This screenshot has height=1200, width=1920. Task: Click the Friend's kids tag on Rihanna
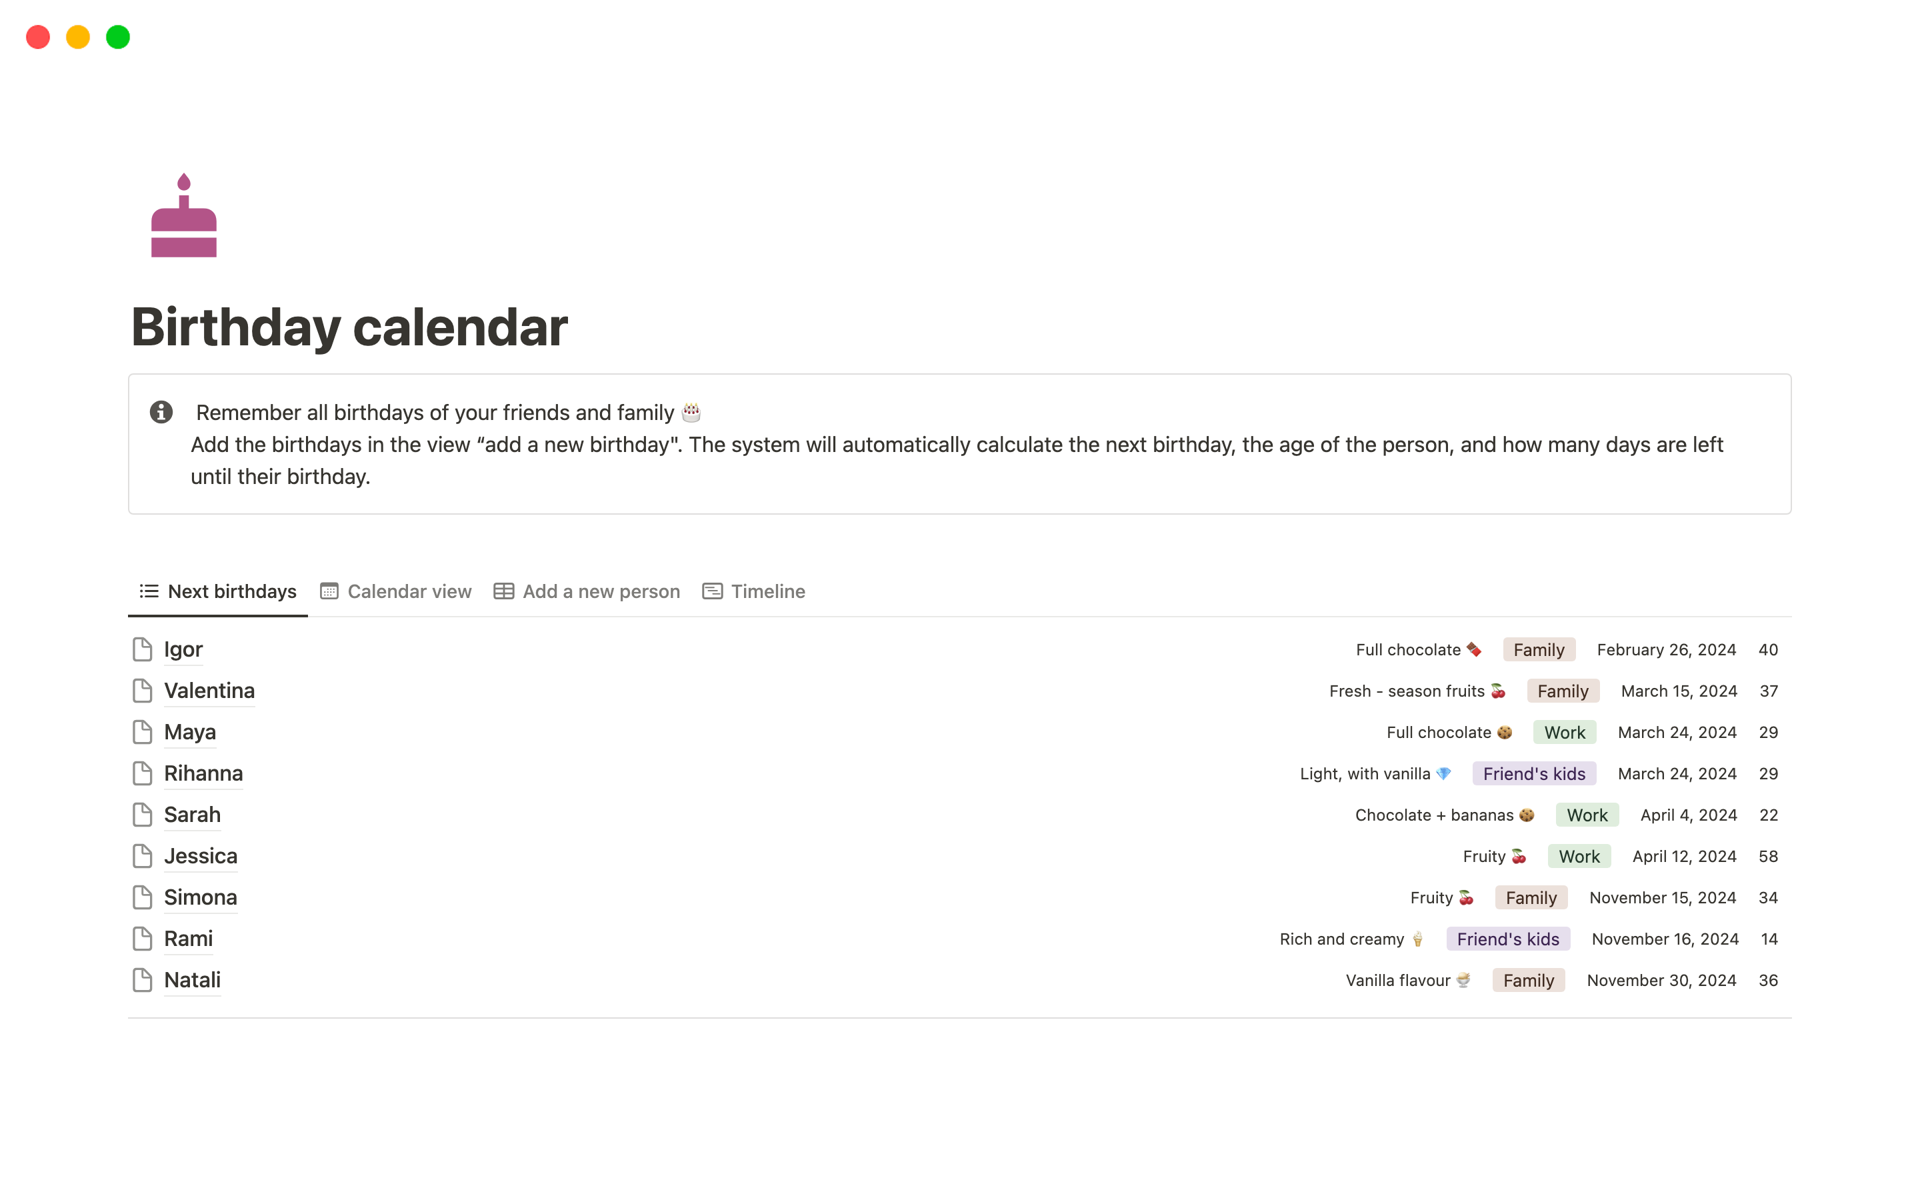[1533, 773]
